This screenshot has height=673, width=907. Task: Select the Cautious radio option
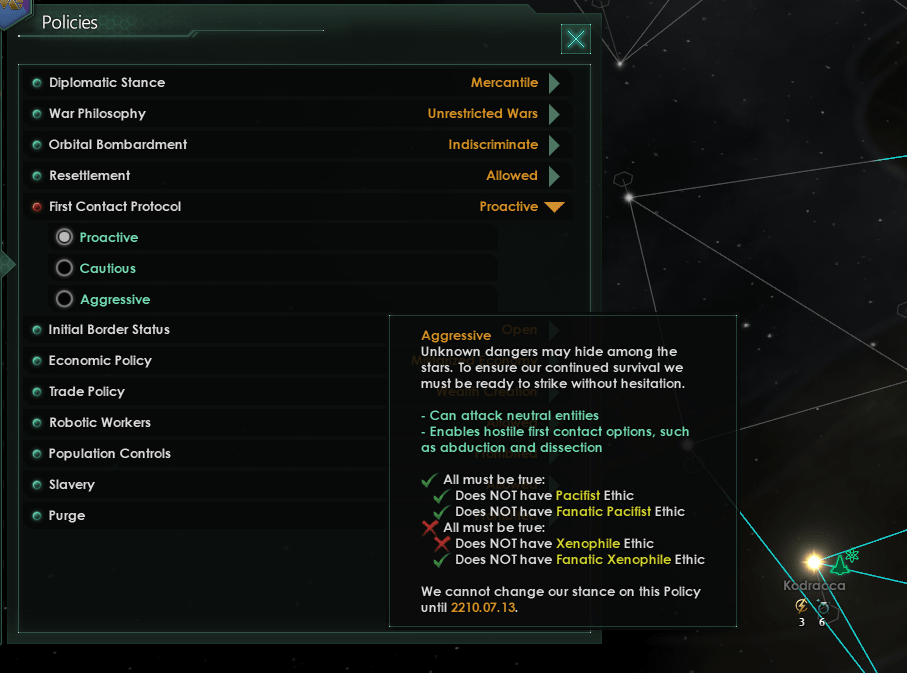click(64, 268)
